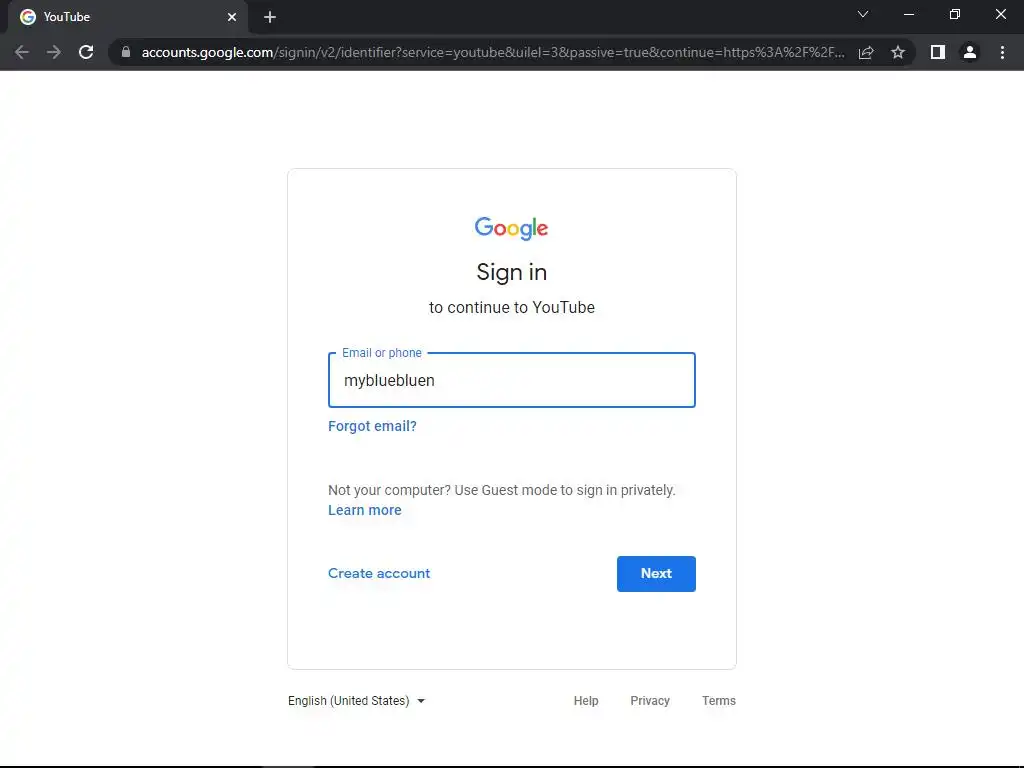
Task: Restore down the browser window
Action: click(x=955, y=14)
